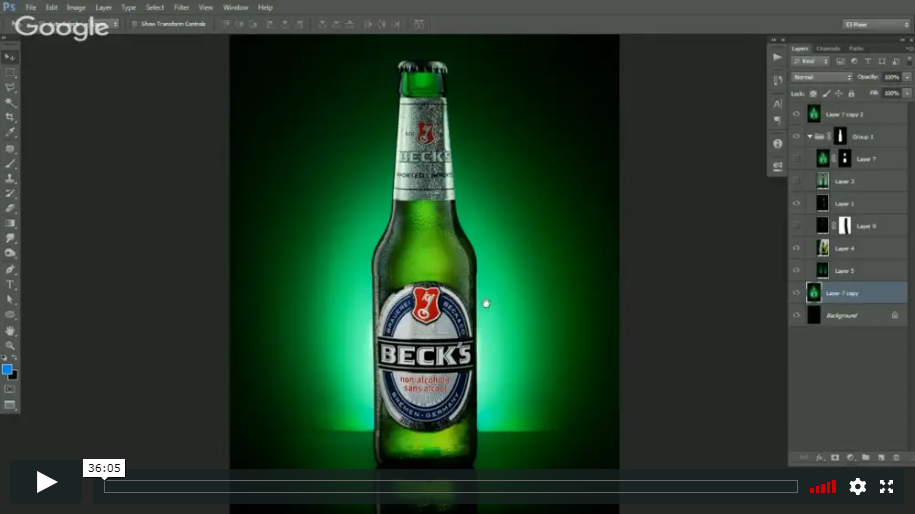
Task: Select the Pen tool
Action: pos(10,270)
